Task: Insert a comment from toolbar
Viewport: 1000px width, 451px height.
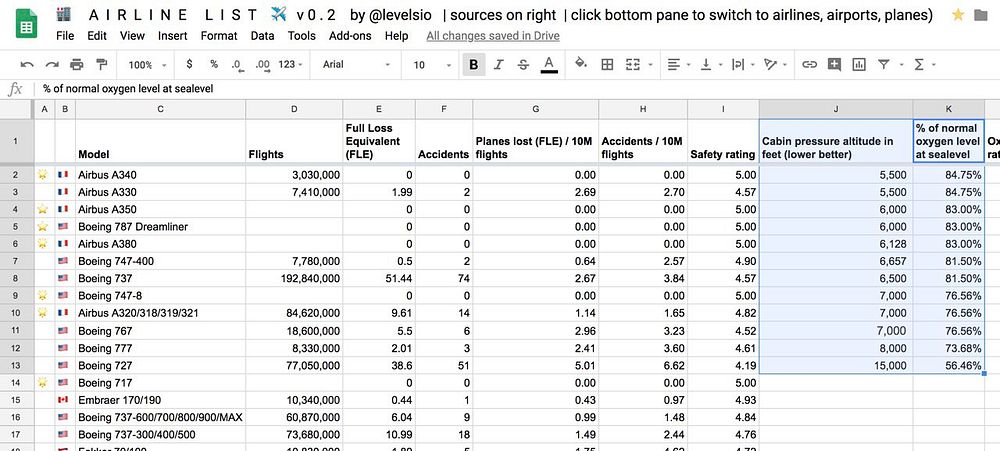Action: [x=834, y=64]
